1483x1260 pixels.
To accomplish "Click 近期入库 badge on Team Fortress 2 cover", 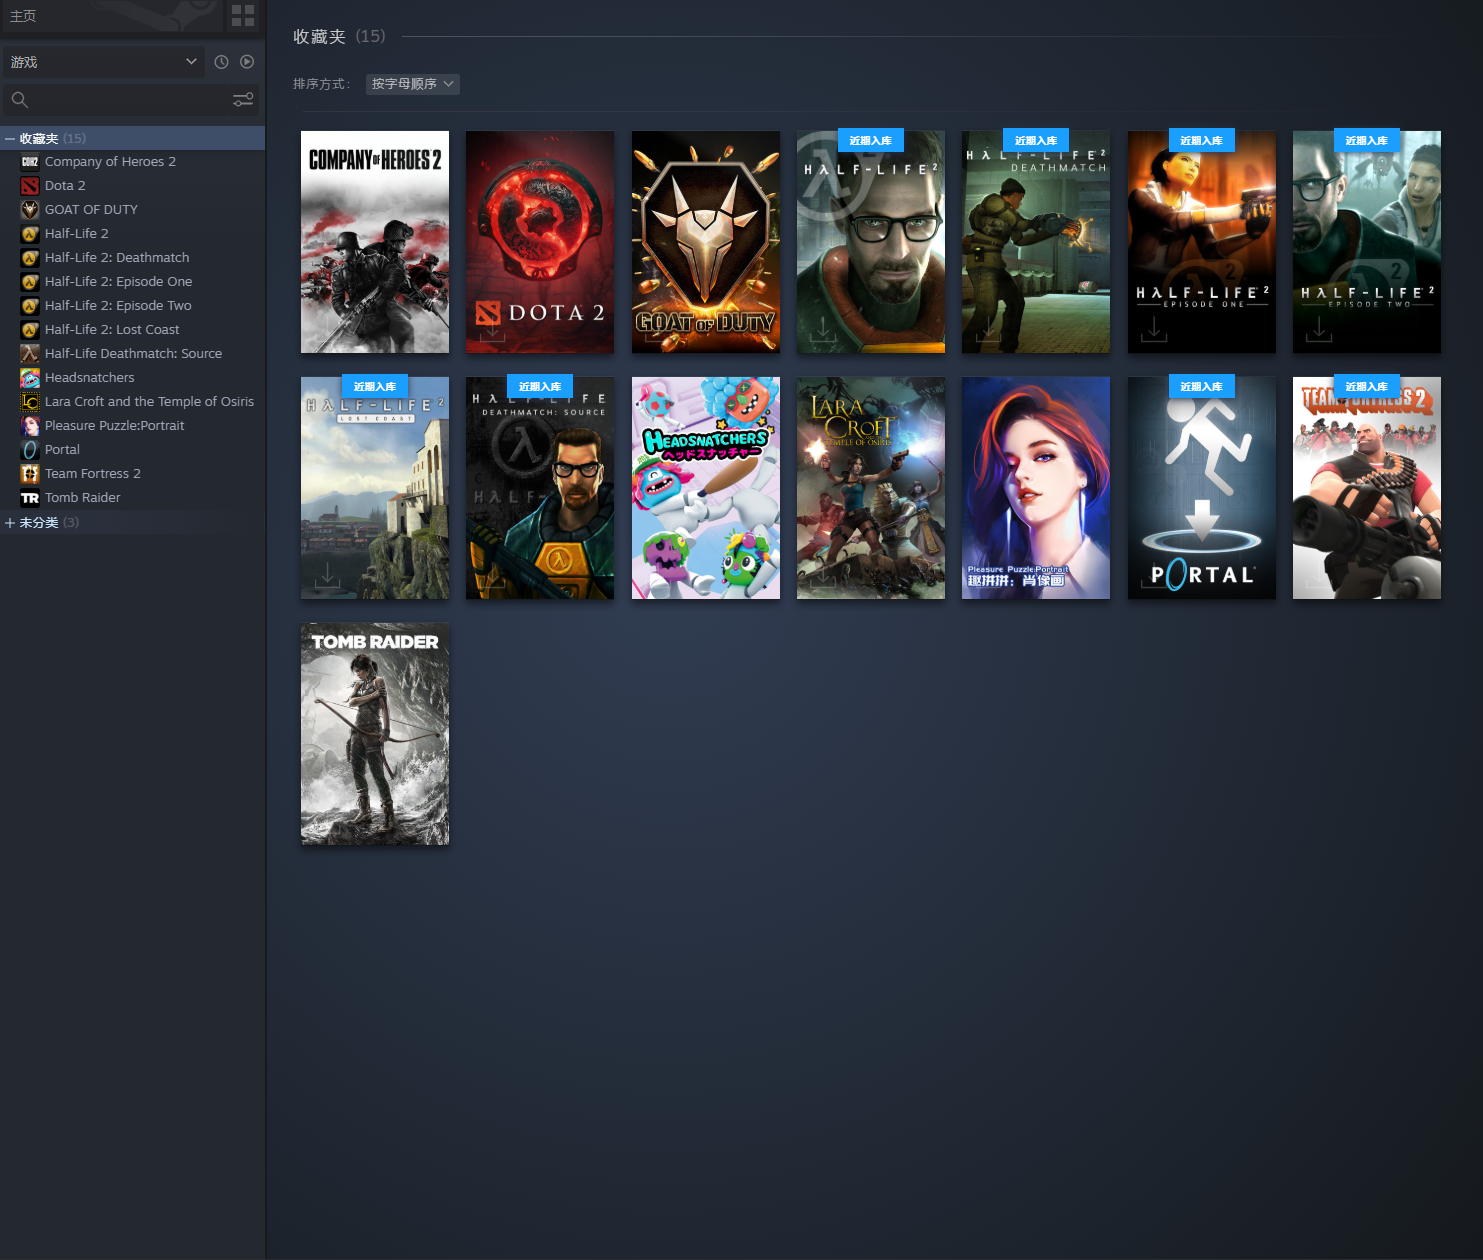I will (1367, 386).
